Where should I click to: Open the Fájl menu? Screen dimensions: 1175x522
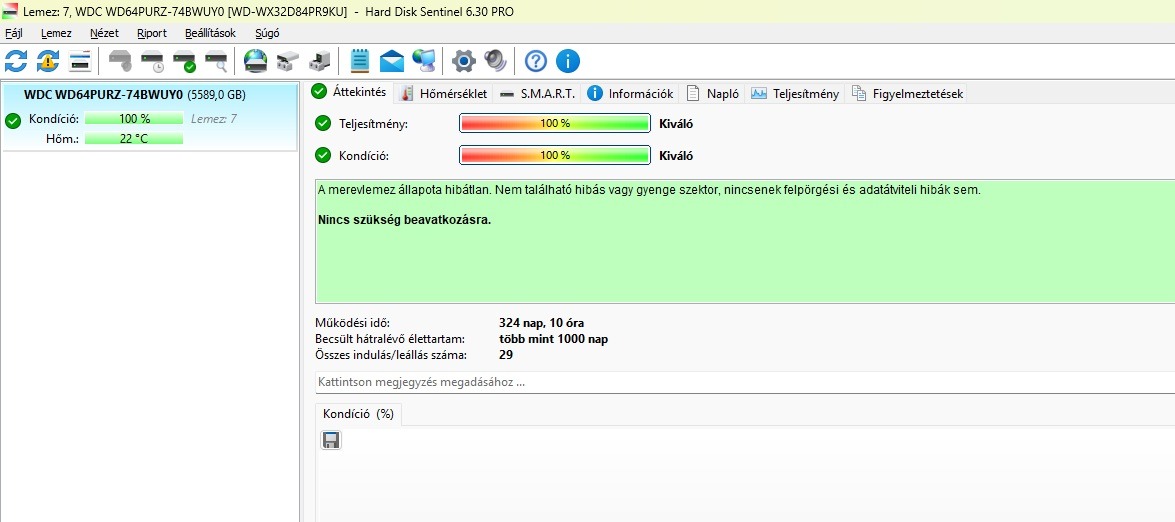(x=14, y=33)
